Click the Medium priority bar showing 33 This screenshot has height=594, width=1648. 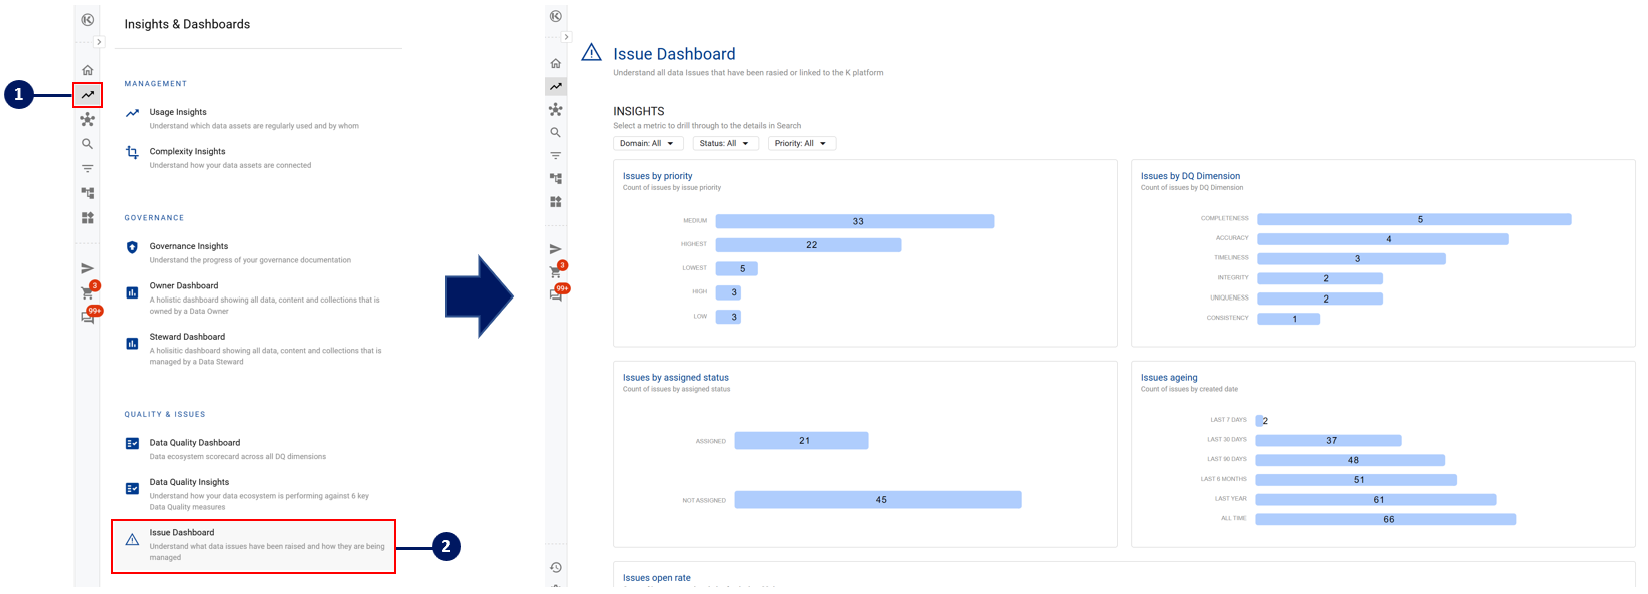coord(855,221)
